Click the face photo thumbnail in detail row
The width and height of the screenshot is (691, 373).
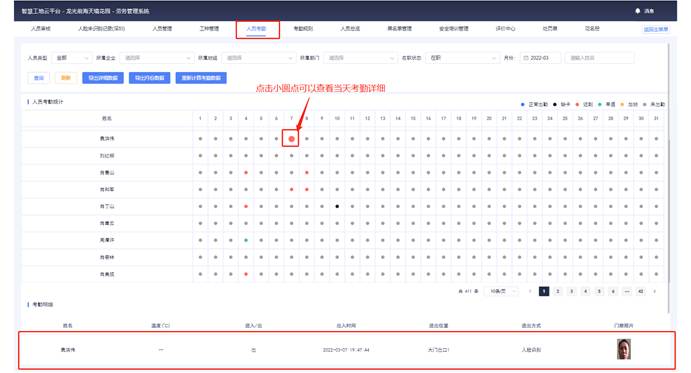624,349
